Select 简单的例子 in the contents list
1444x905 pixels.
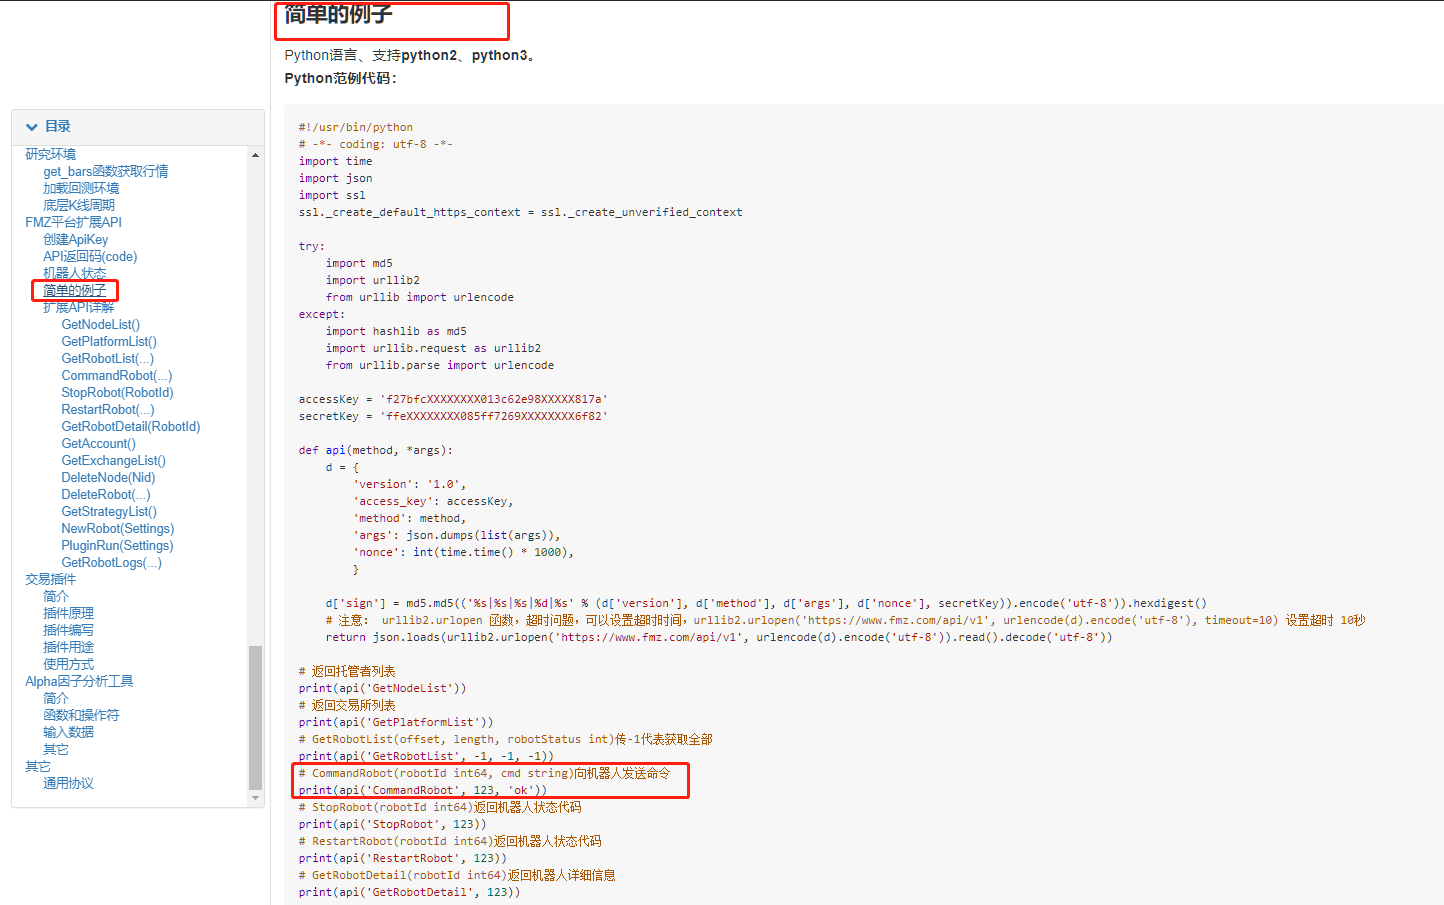tap(75, 290)
